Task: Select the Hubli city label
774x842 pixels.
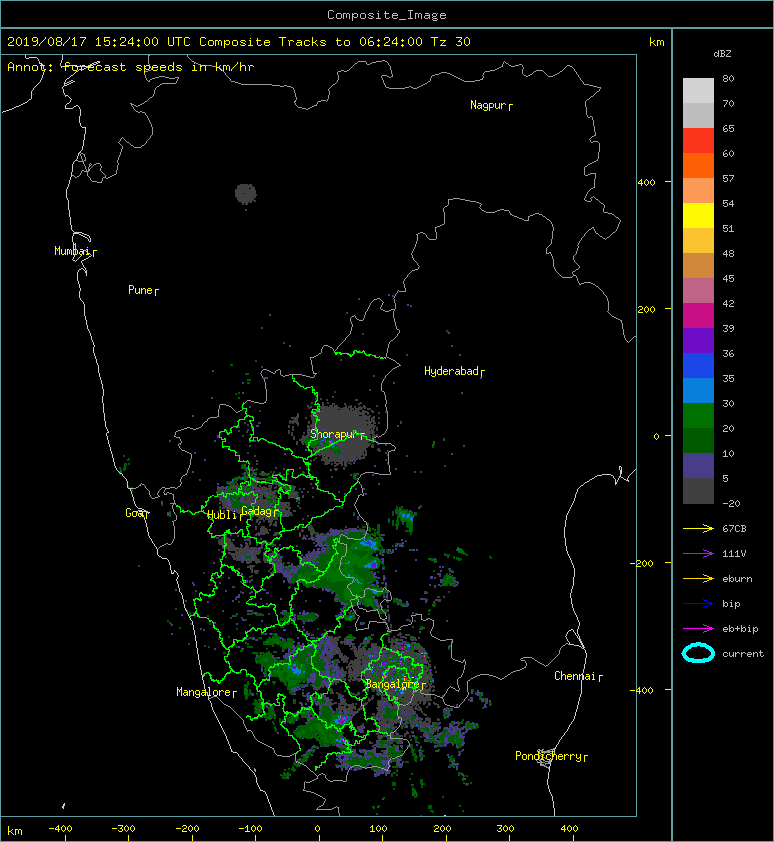Action: point(222,515)
